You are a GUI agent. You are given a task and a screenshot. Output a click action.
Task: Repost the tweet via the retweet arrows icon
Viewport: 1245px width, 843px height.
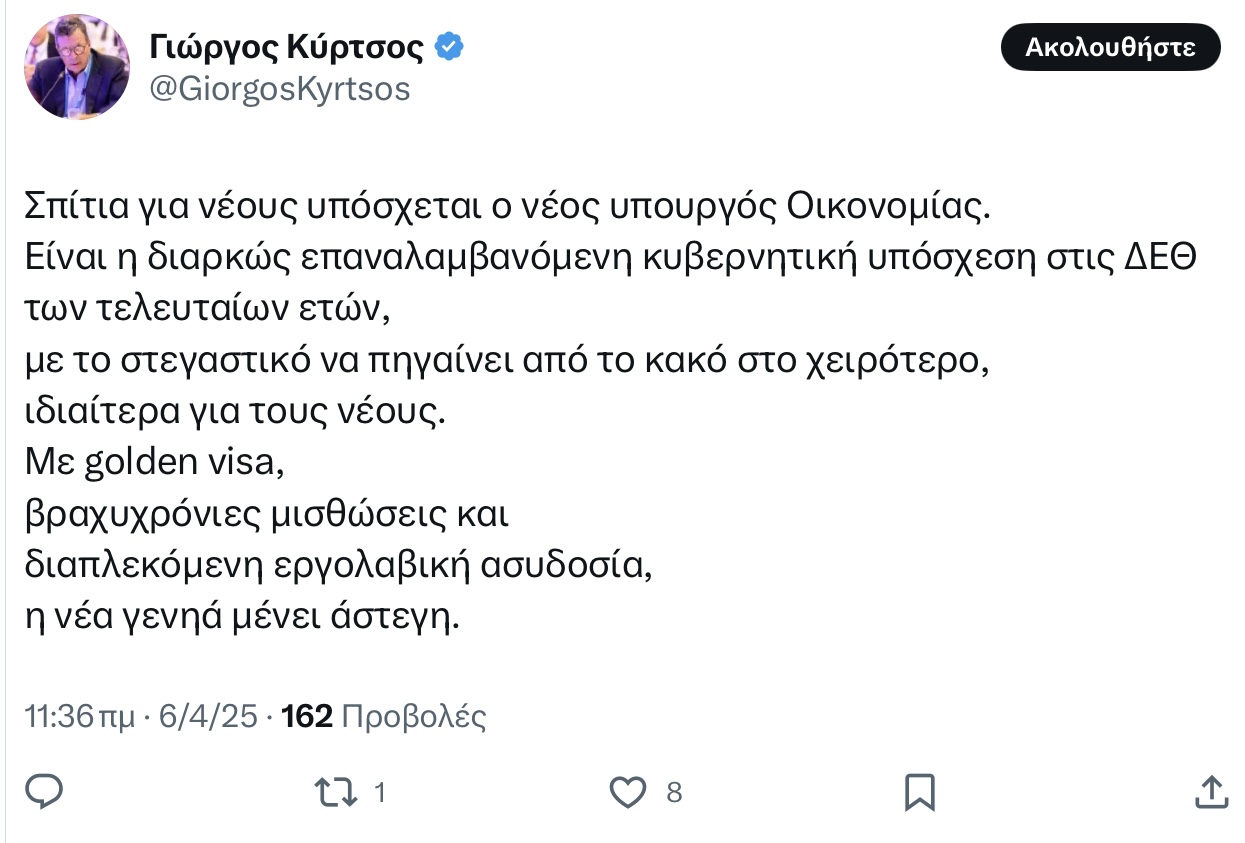[336, 793]
